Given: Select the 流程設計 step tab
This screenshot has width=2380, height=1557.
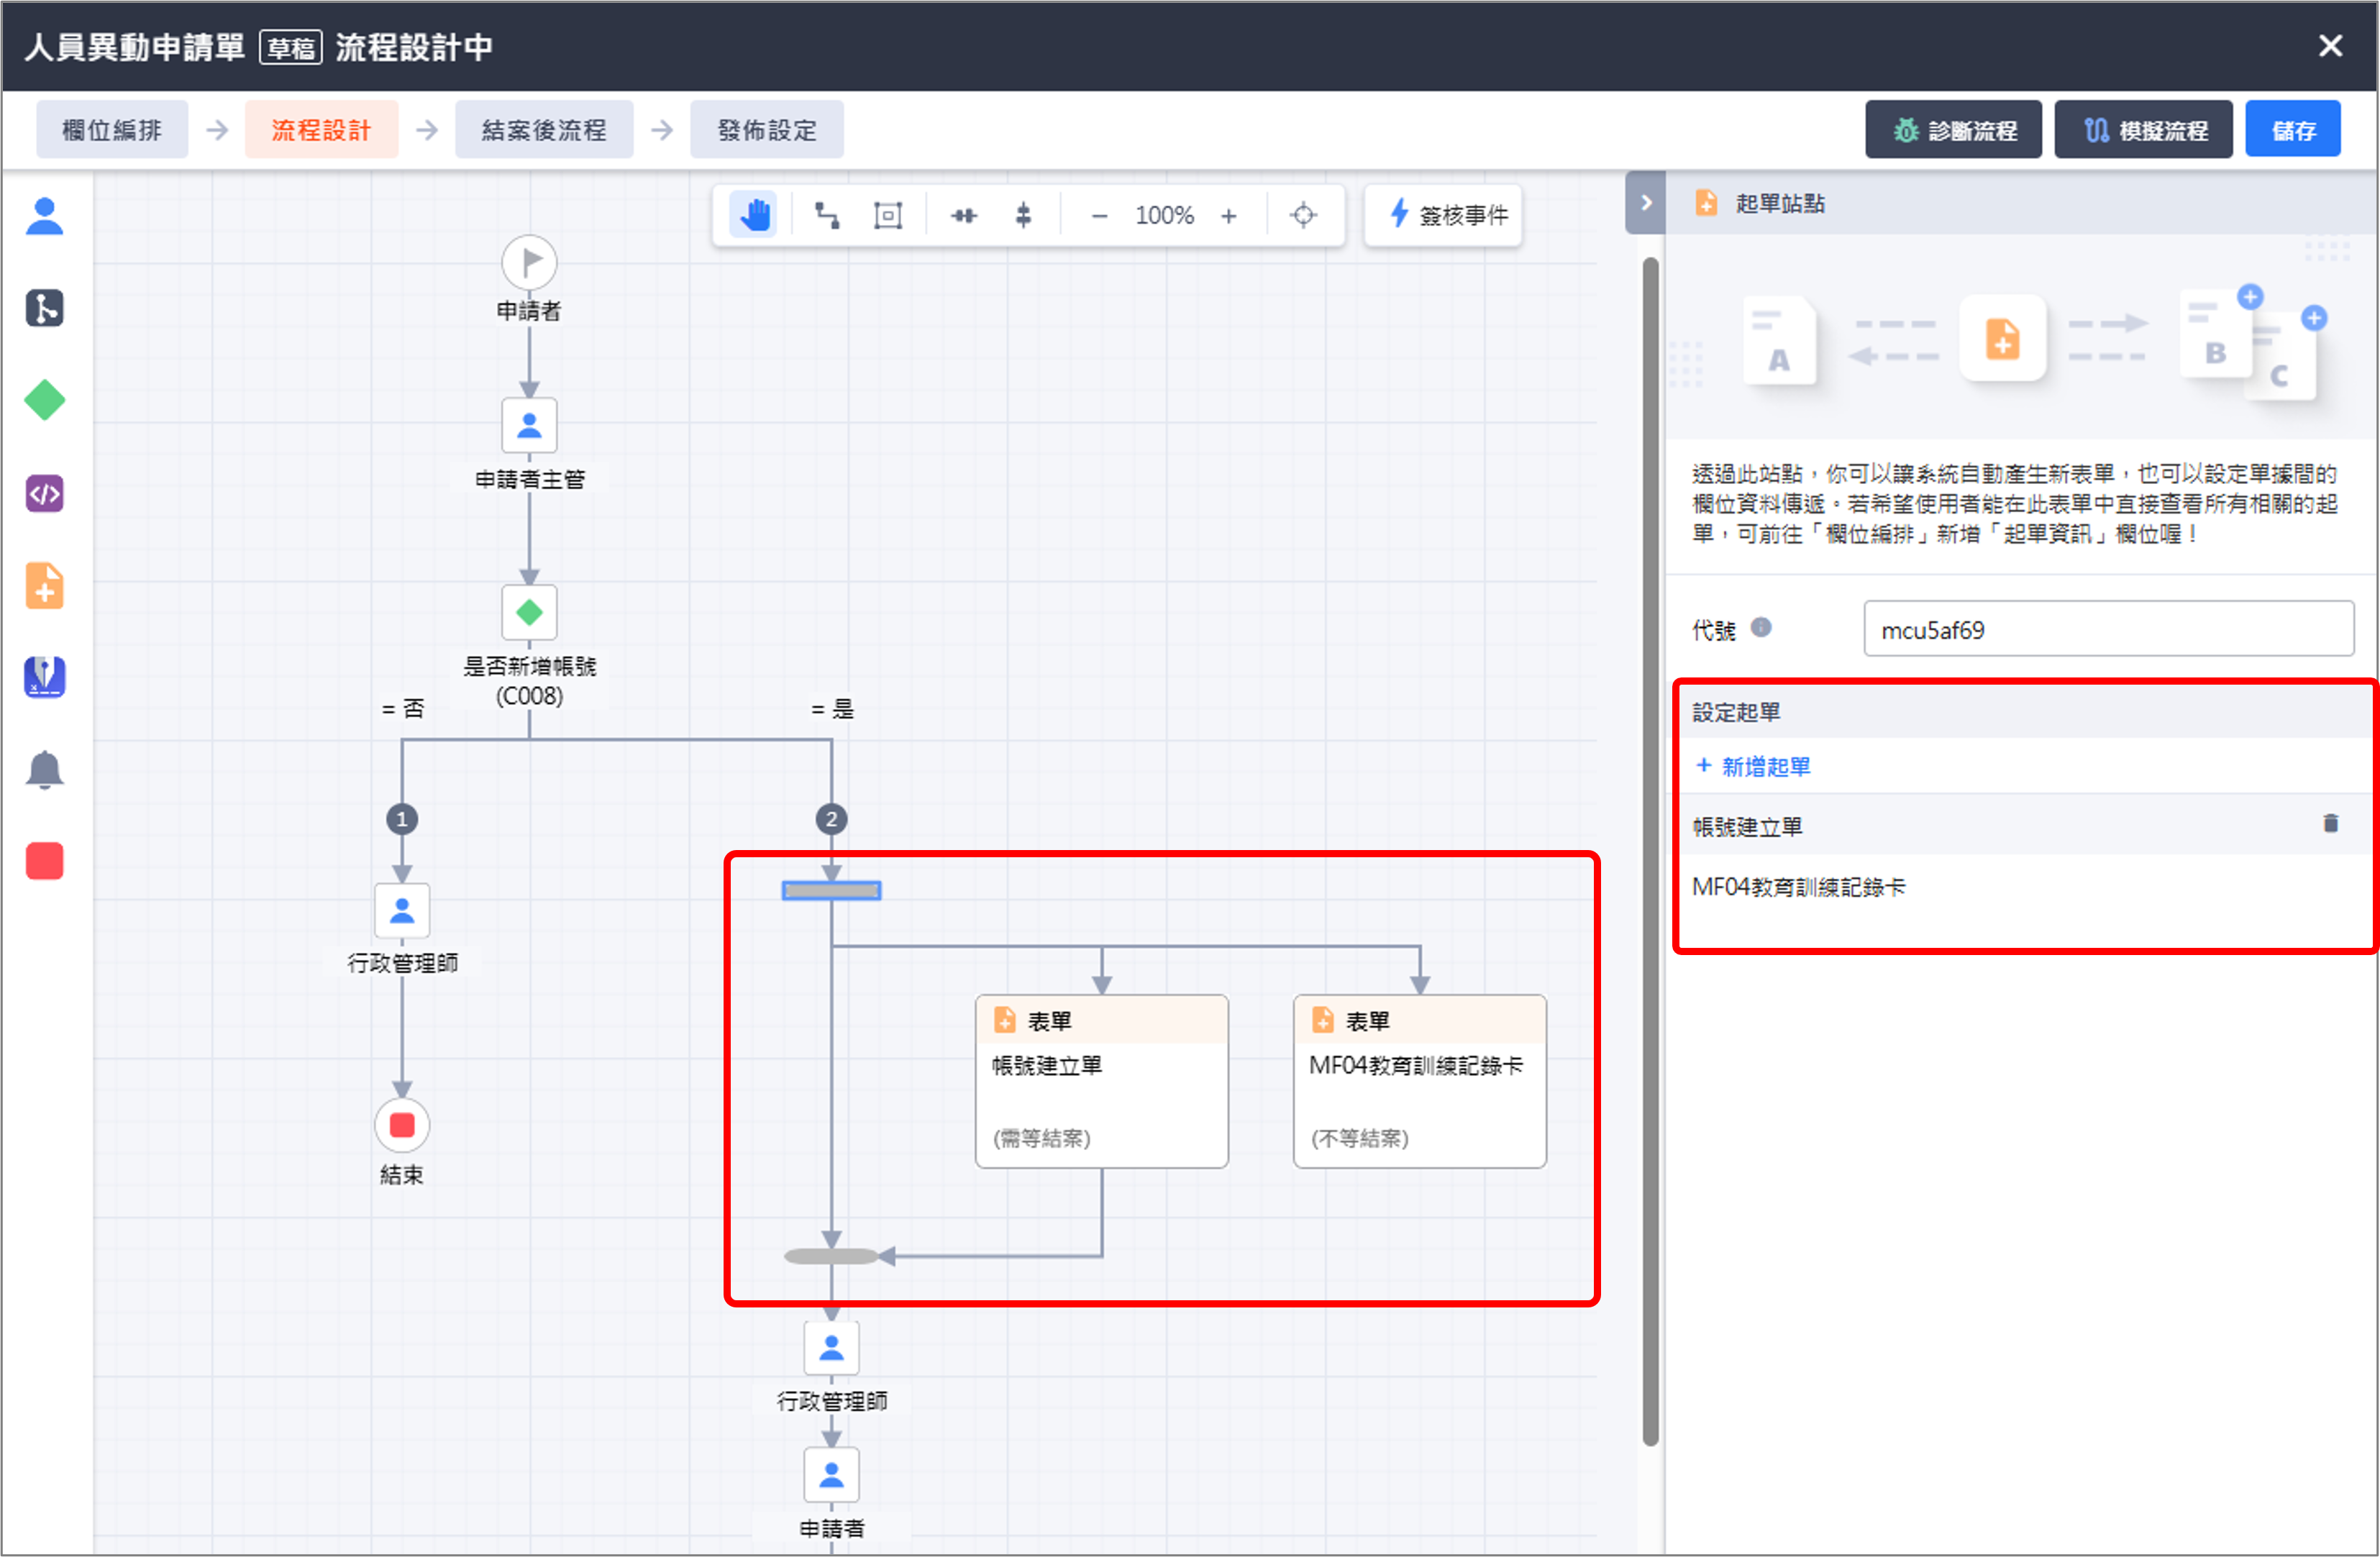Looking at the screenshot, I should pos(321,130).
